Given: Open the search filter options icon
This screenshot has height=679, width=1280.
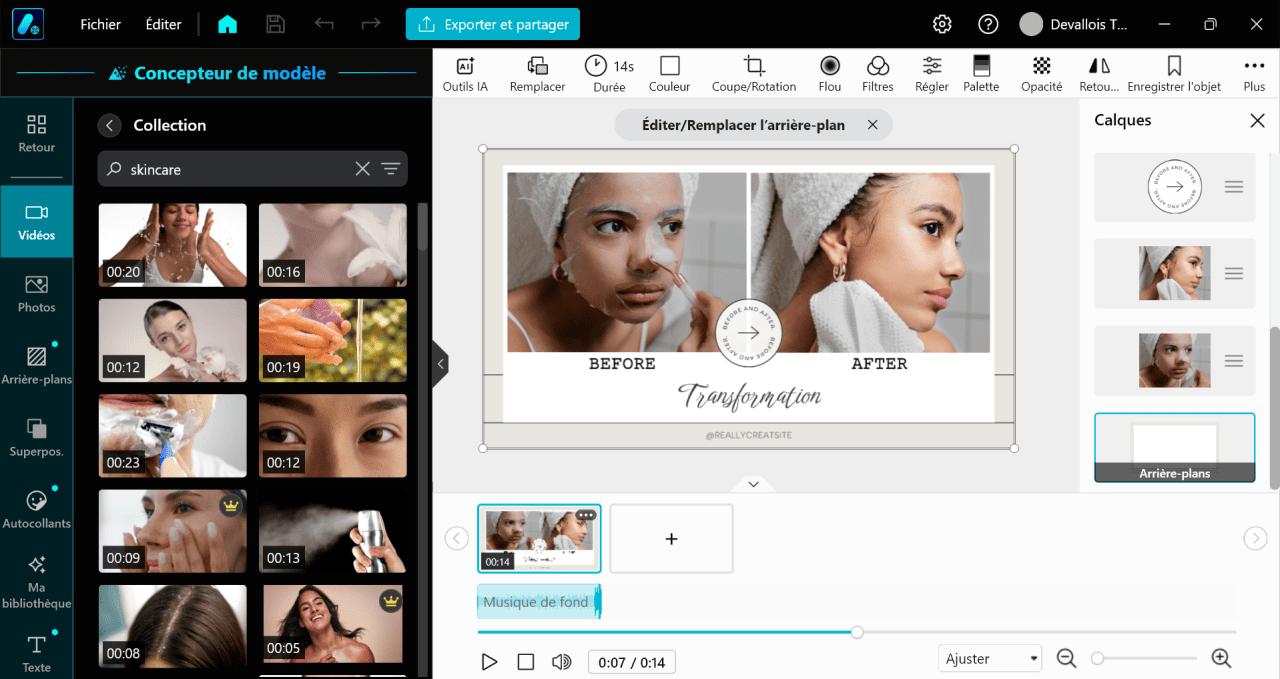Looking at the screenshot, I should (391, 169).
